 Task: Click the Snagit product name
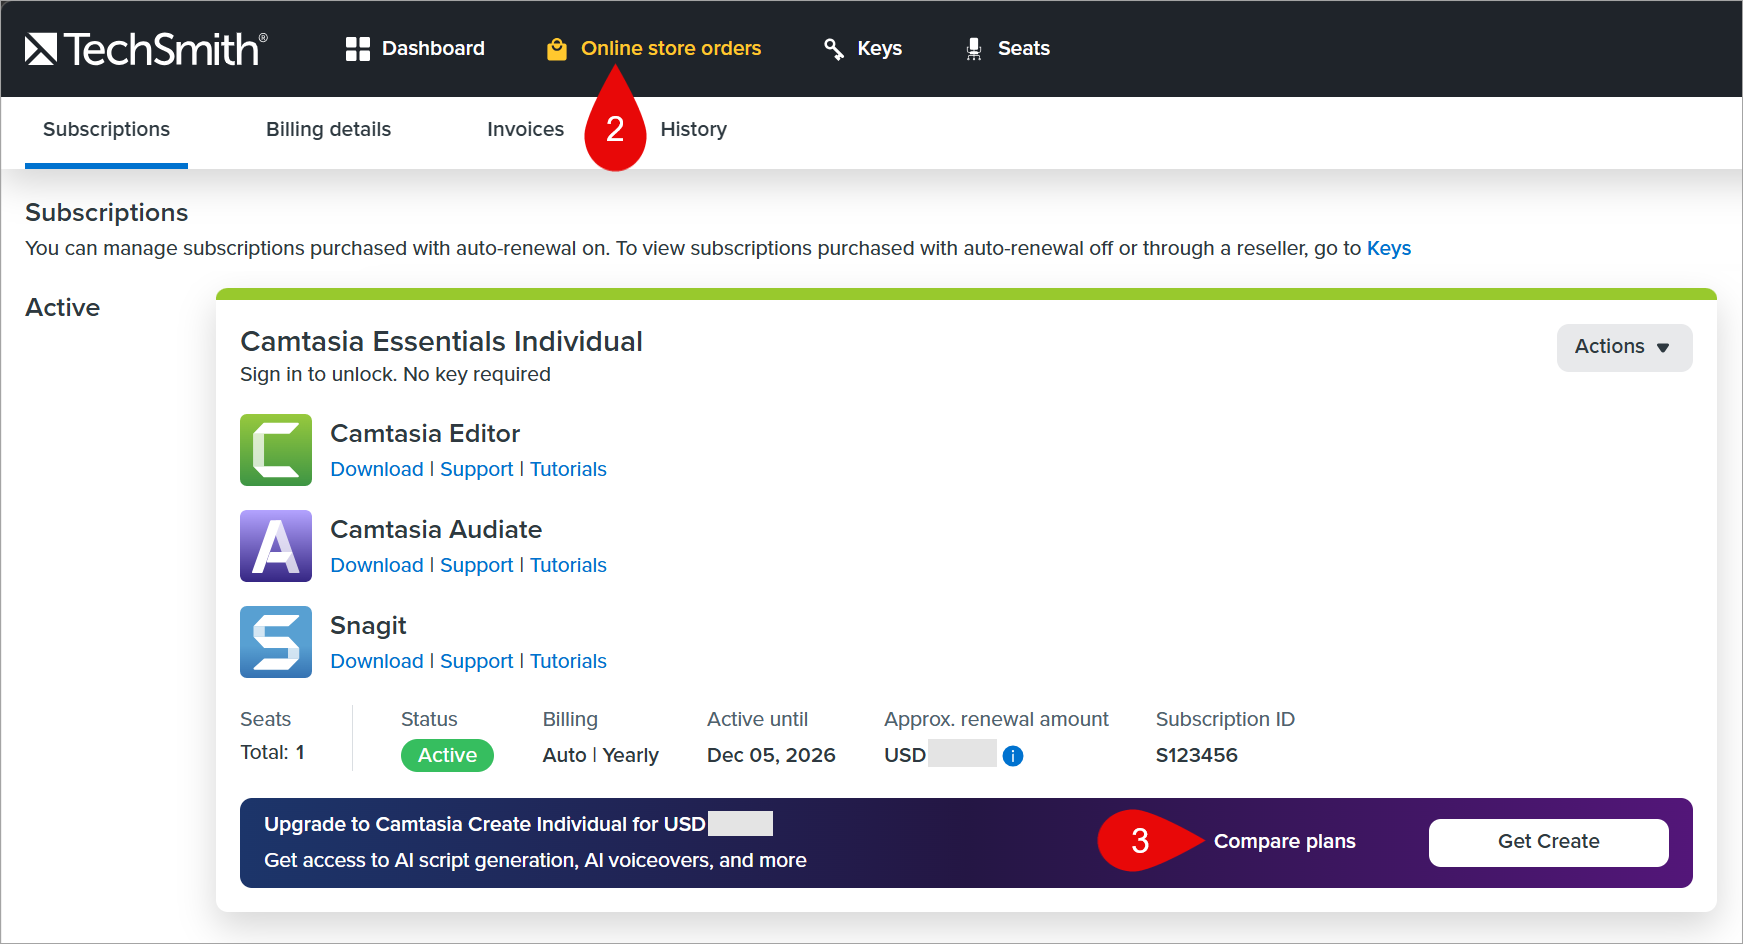[x=368, y=626]
